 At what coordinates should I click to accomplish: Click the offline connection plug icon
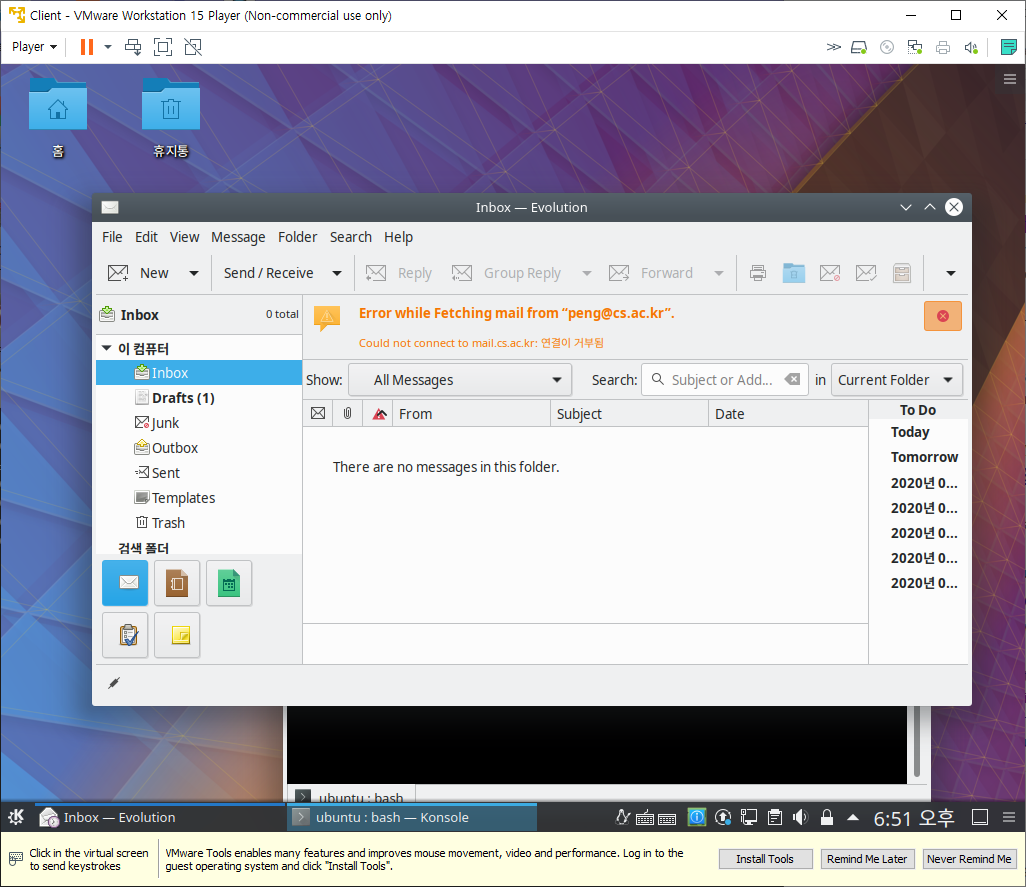(x=114, y=683)
